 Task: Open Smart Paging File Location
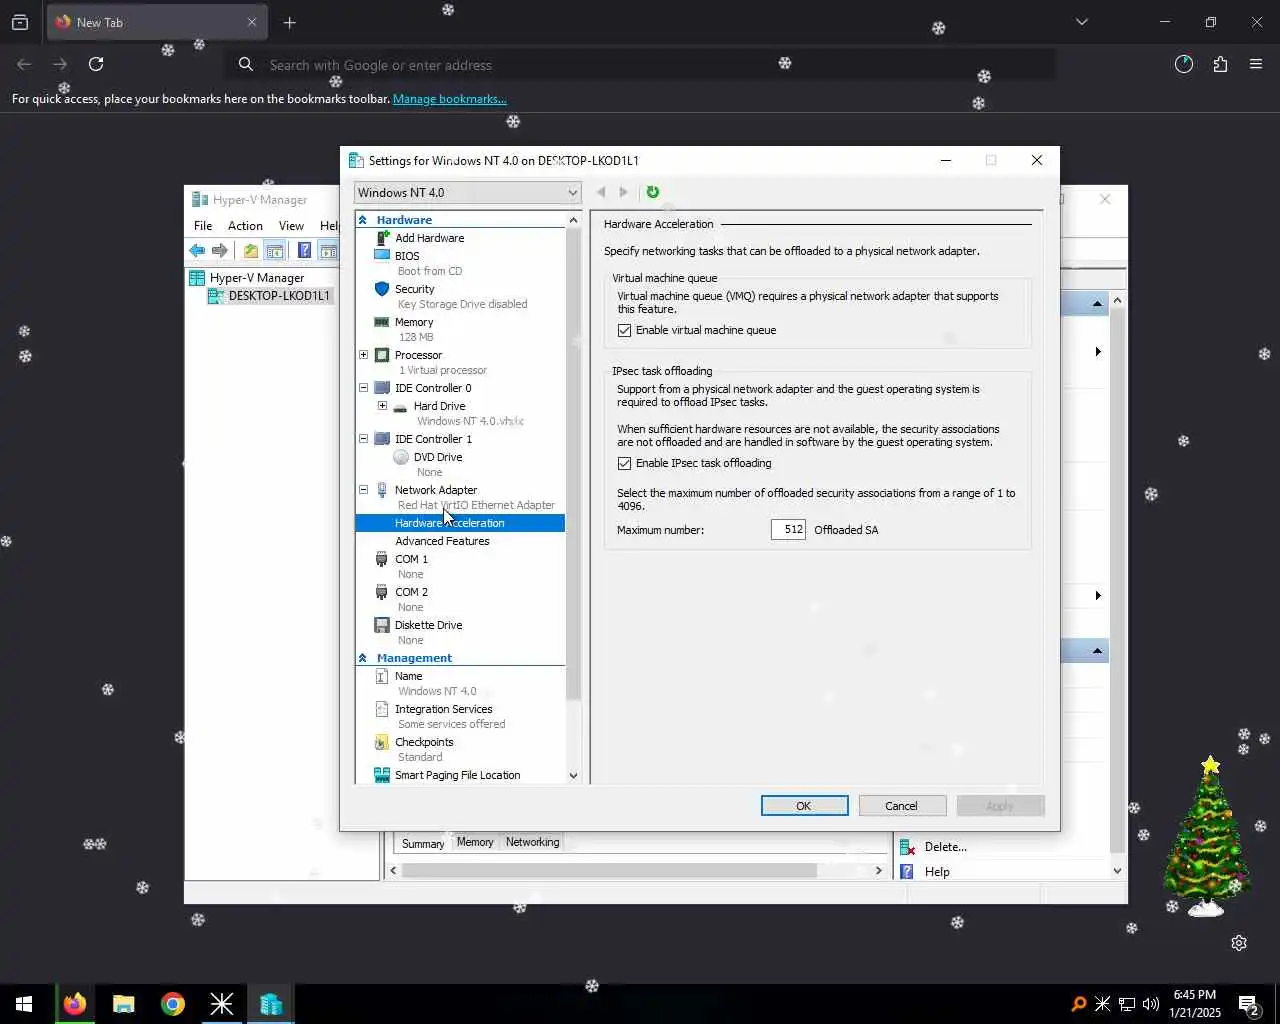(x=457, y=775)
